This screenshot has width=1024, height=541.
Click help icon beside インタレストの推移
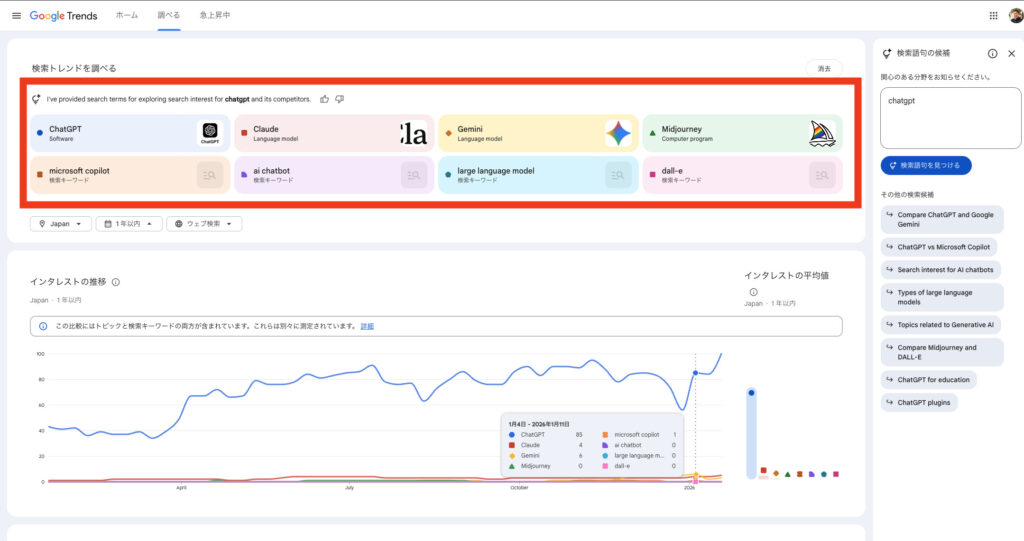tap(116, 282)
